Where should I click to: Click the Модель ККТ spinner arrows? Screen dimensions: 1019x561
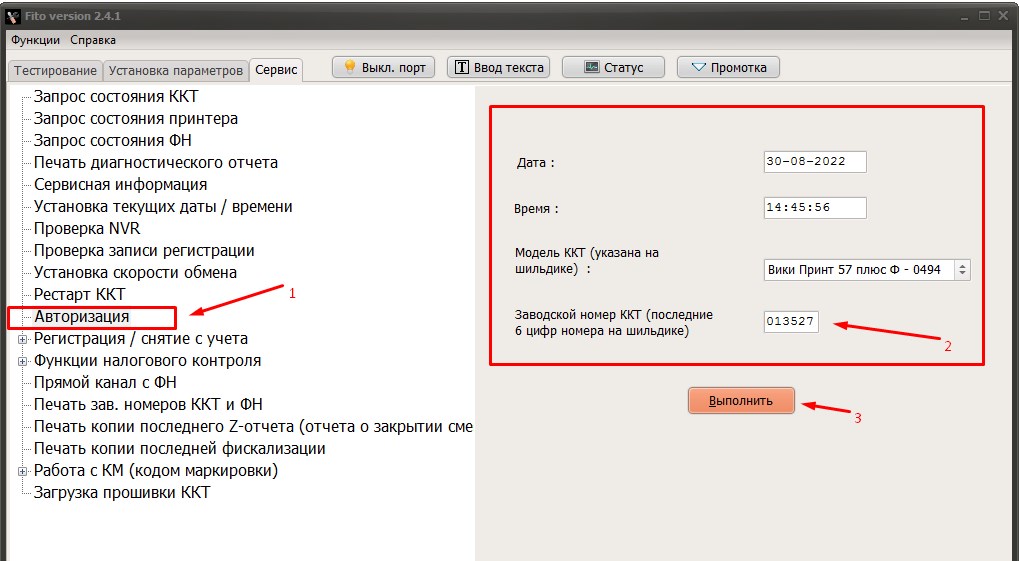[962, 270]
